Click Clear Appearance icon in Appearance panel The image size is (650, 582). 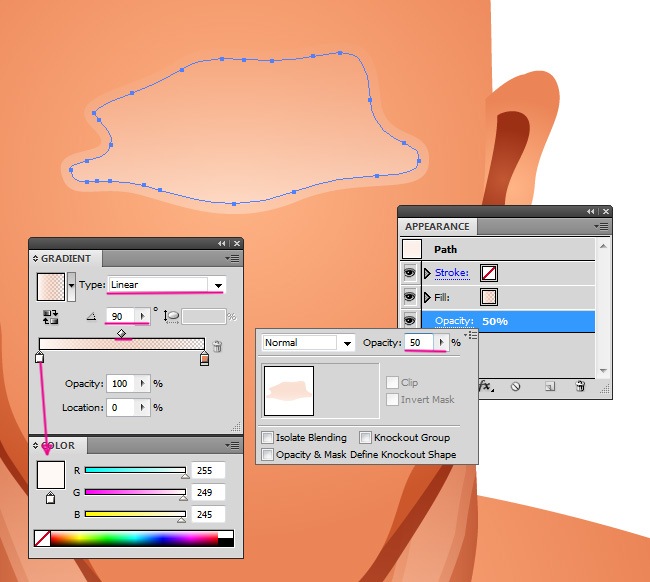coord(516,385)
